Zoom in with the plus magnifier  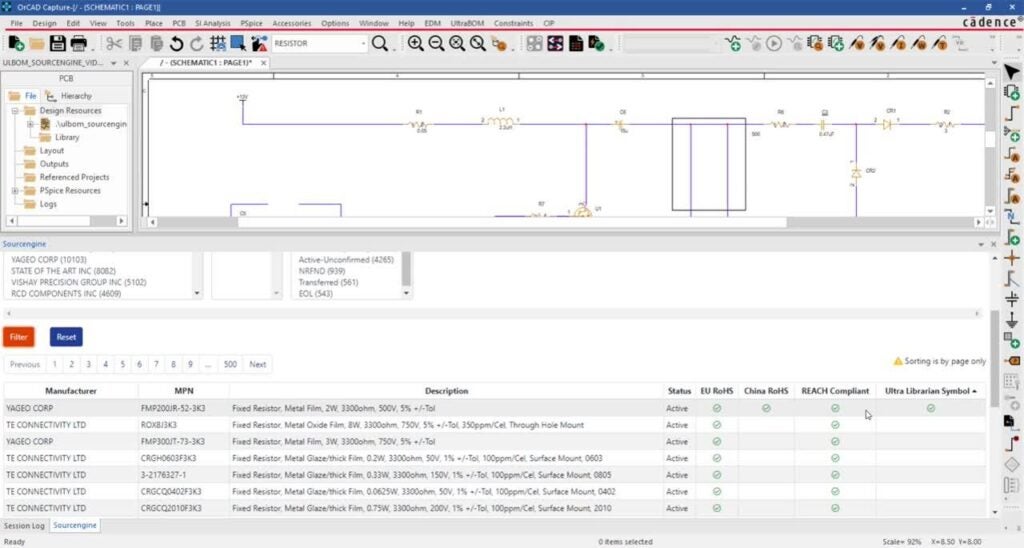pyautogui.click(x=415, y=44)
